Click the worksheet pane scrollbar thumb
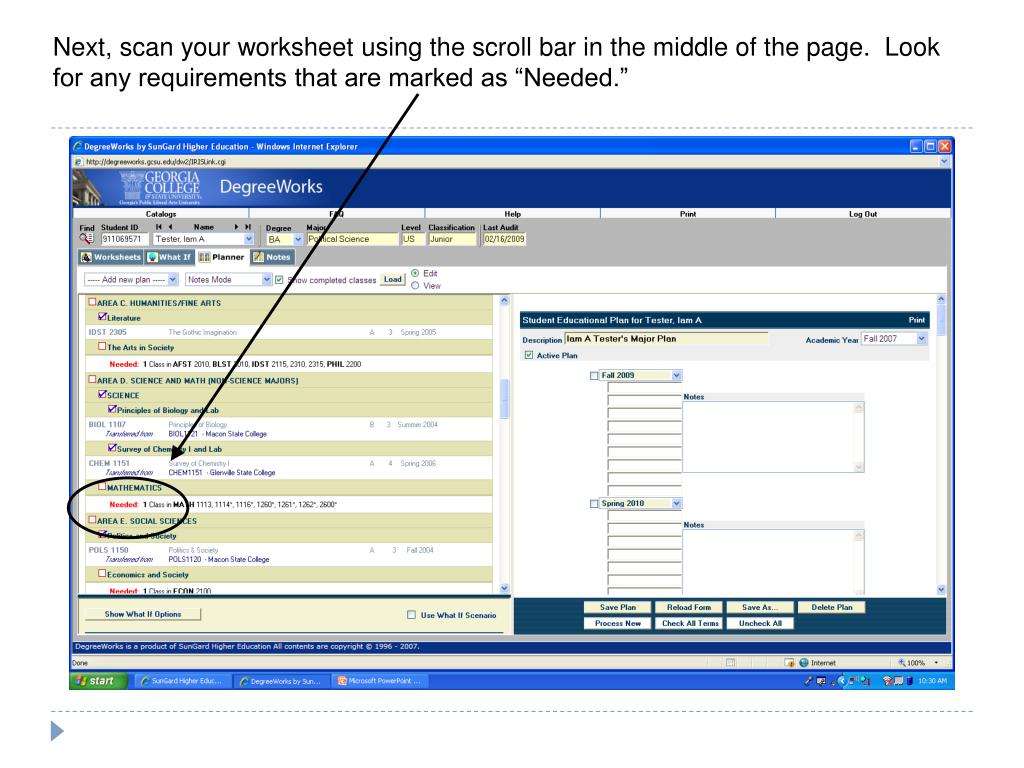 point(504,398)
